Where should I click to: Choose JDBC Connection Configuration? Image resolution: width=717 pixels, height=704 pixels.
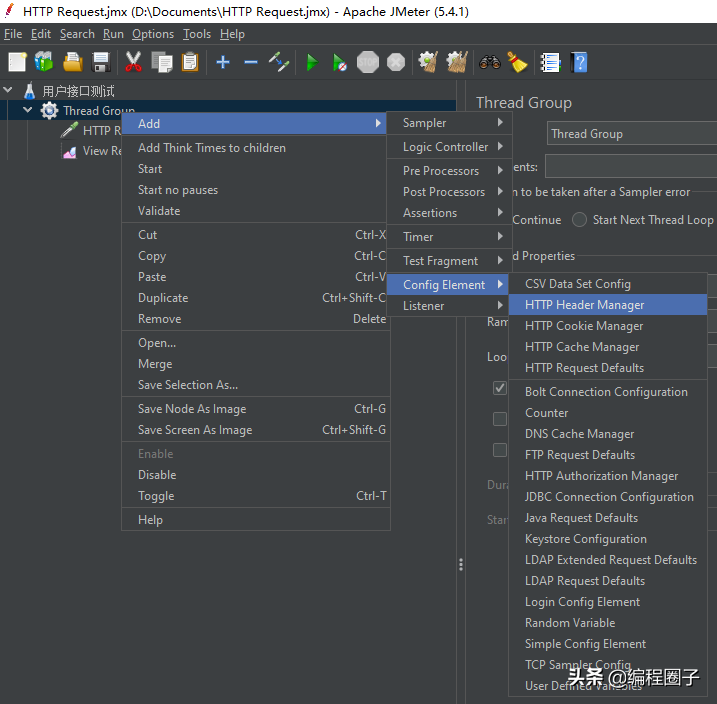[608, 497]
